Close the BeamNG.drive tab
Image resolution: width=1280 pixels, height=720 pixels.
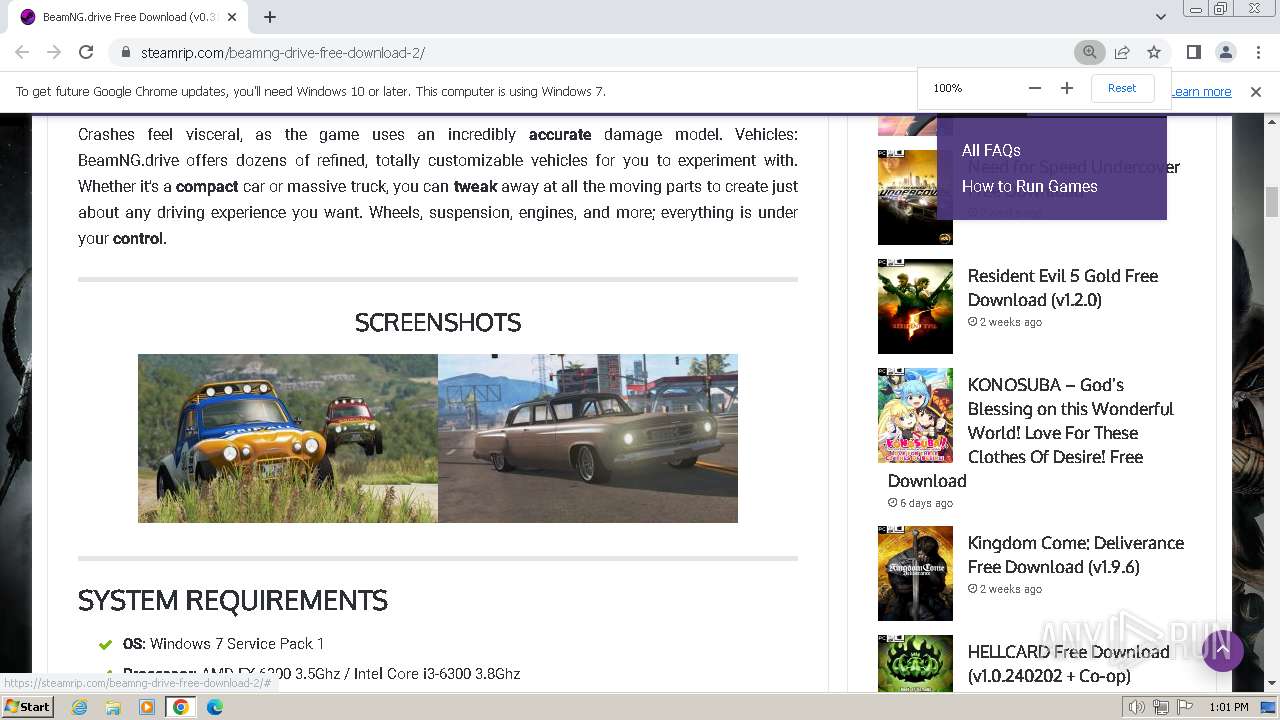(x=232, y=17)
